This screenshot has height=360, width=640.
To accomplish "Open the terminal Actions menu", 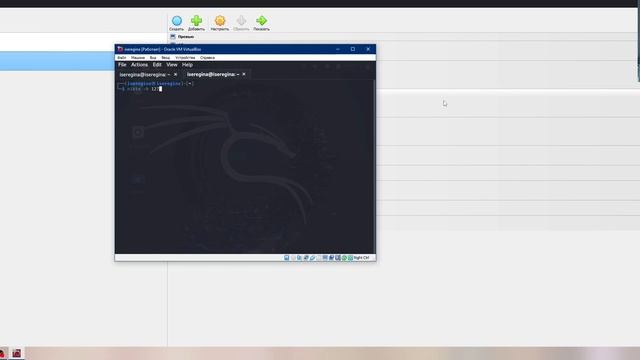I will (x=139, y=64).
